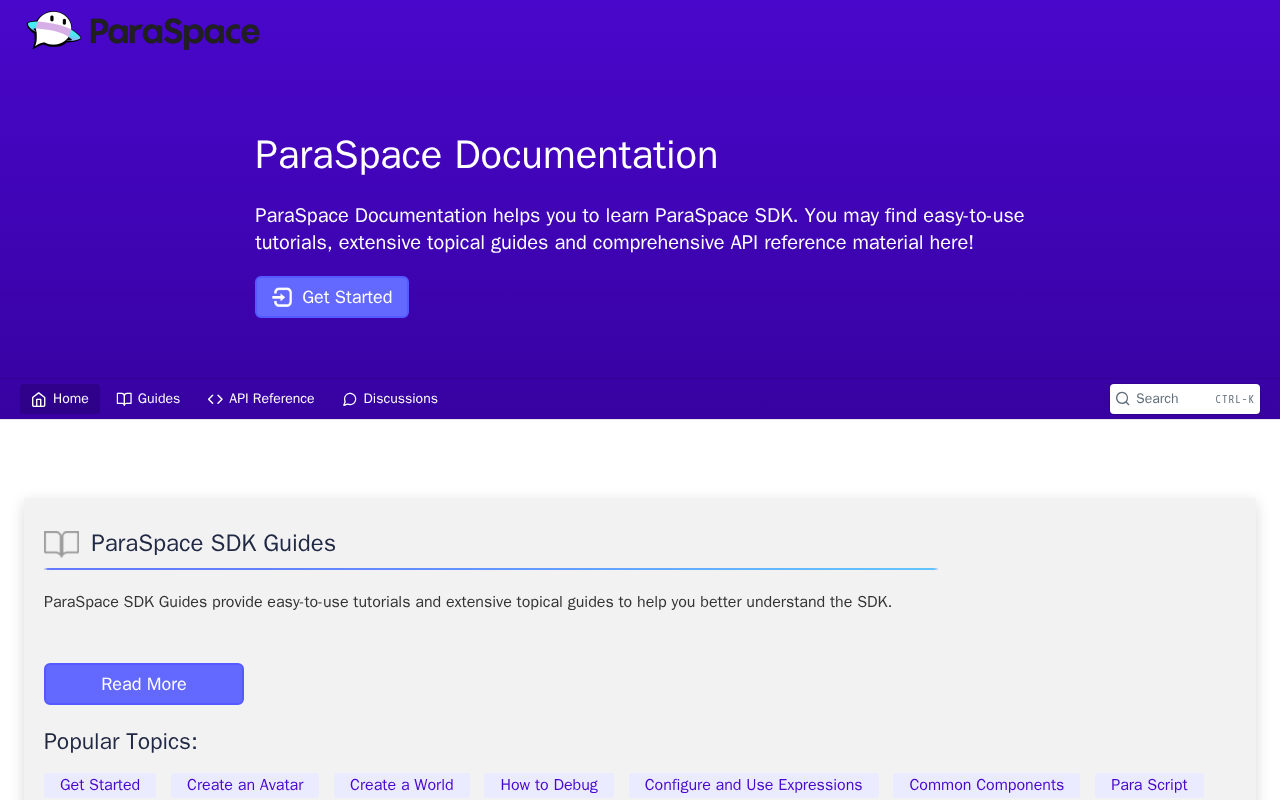Open Configure and Use Expressions topic

tap(754, 785)
